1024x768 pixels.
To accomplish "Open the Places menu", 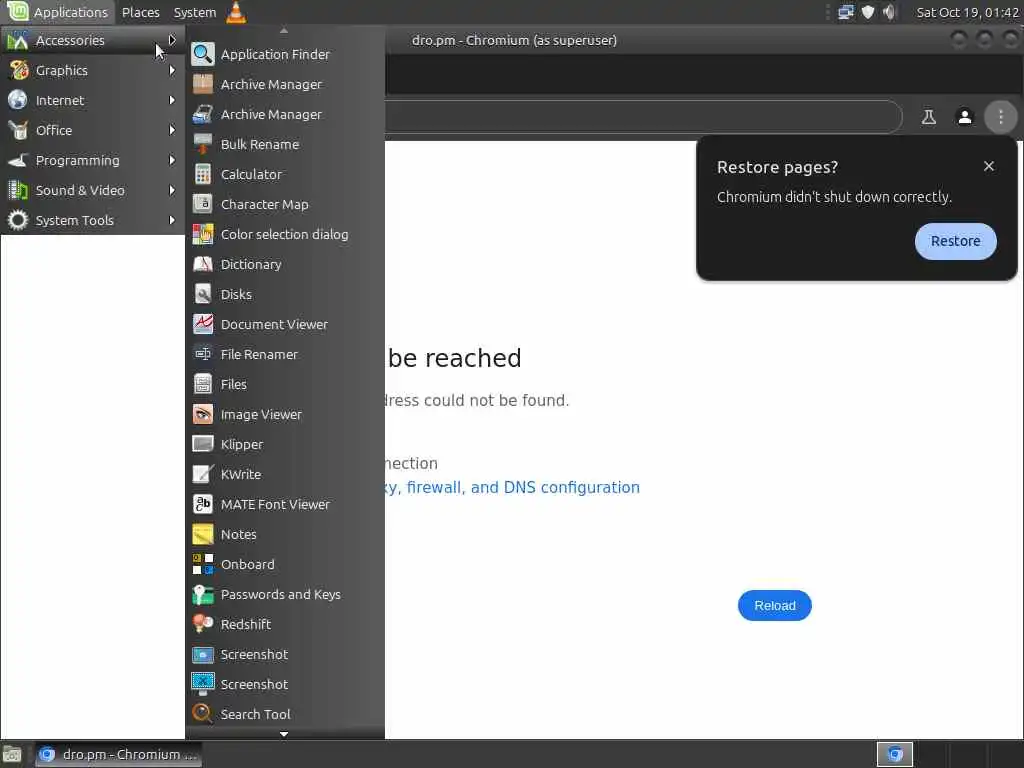I will tap(140, 12).
